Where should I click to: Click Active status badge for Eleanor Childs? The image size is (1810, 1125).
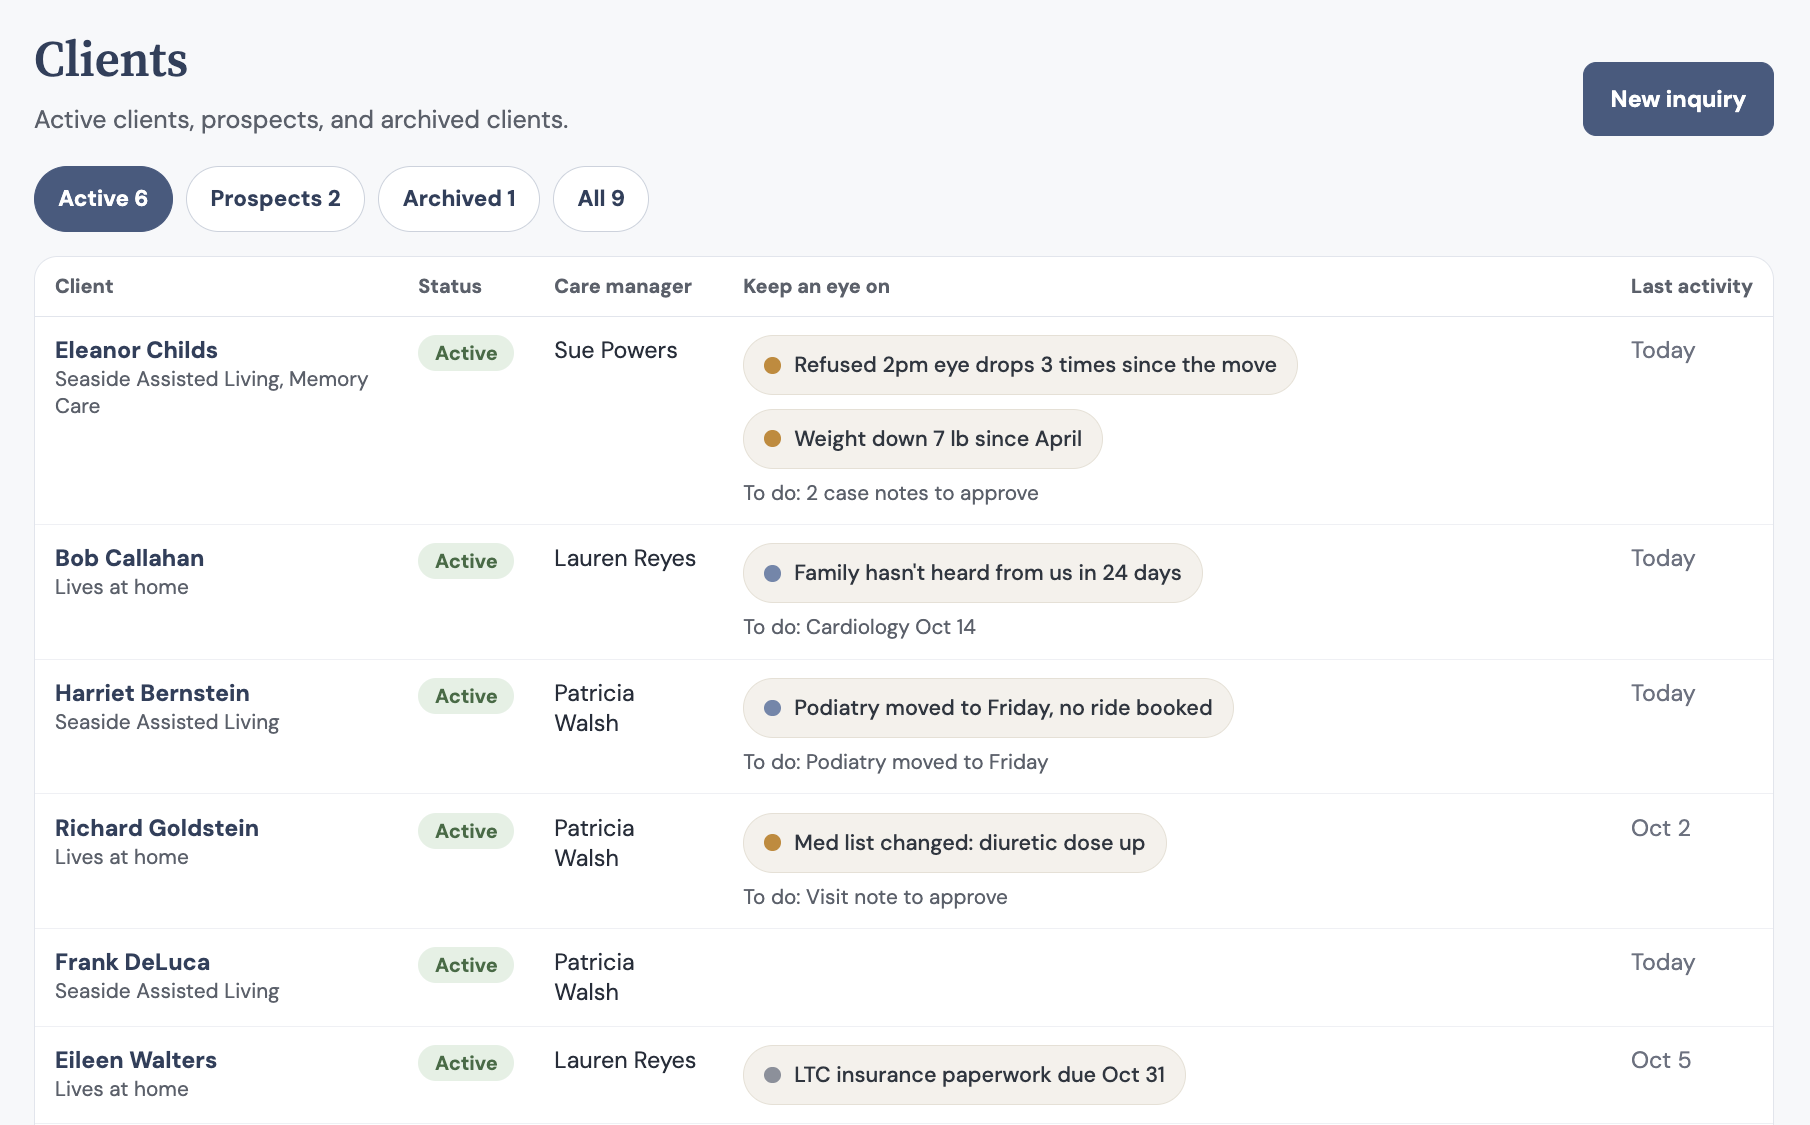(466, 353)
